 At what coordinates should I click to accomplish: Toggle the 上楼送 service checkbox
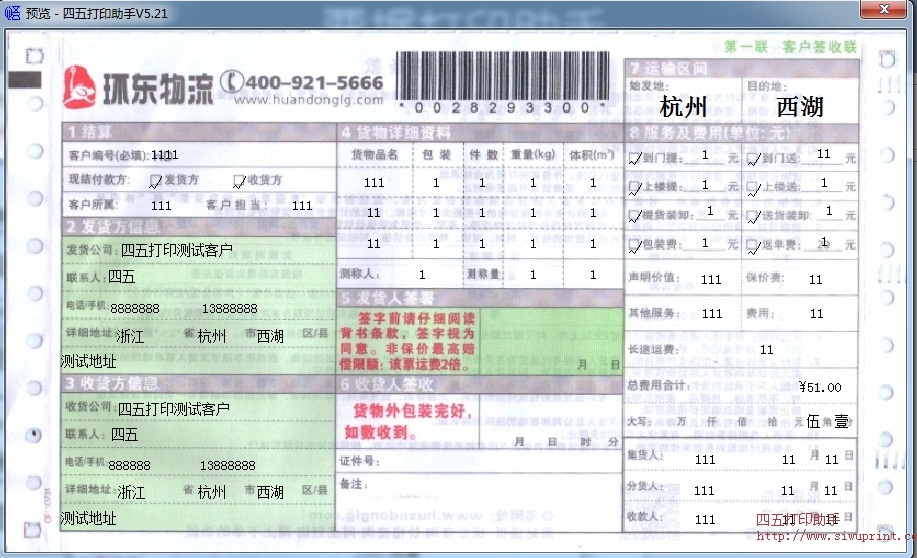(753, 188)
